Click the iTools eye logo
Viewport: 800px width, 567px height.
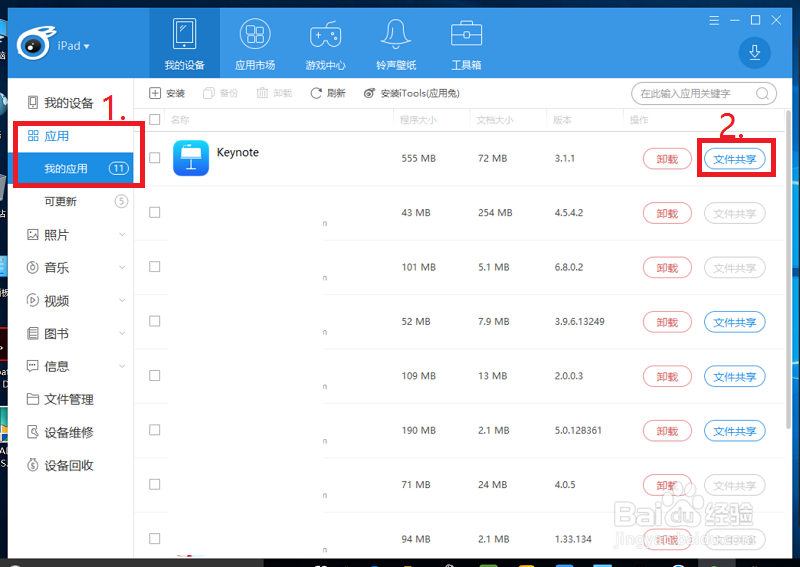[x=35, y=44]
